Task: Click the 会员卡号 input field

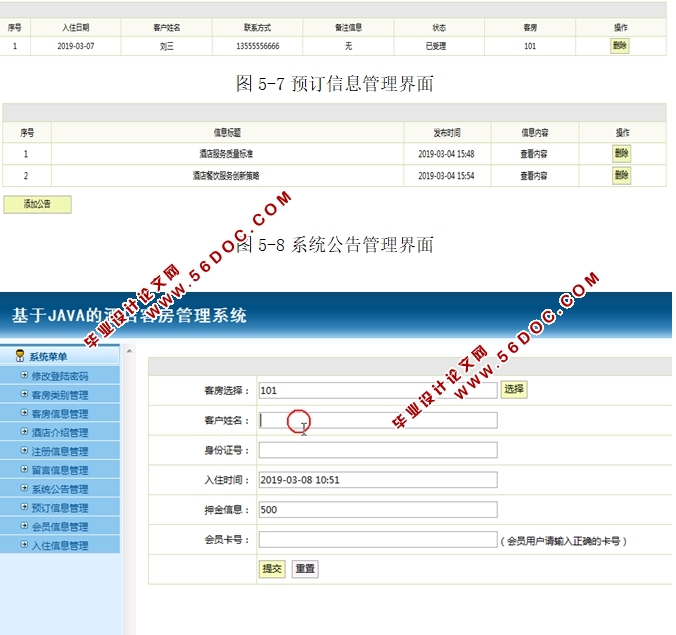Action: (x=378, y=539)
